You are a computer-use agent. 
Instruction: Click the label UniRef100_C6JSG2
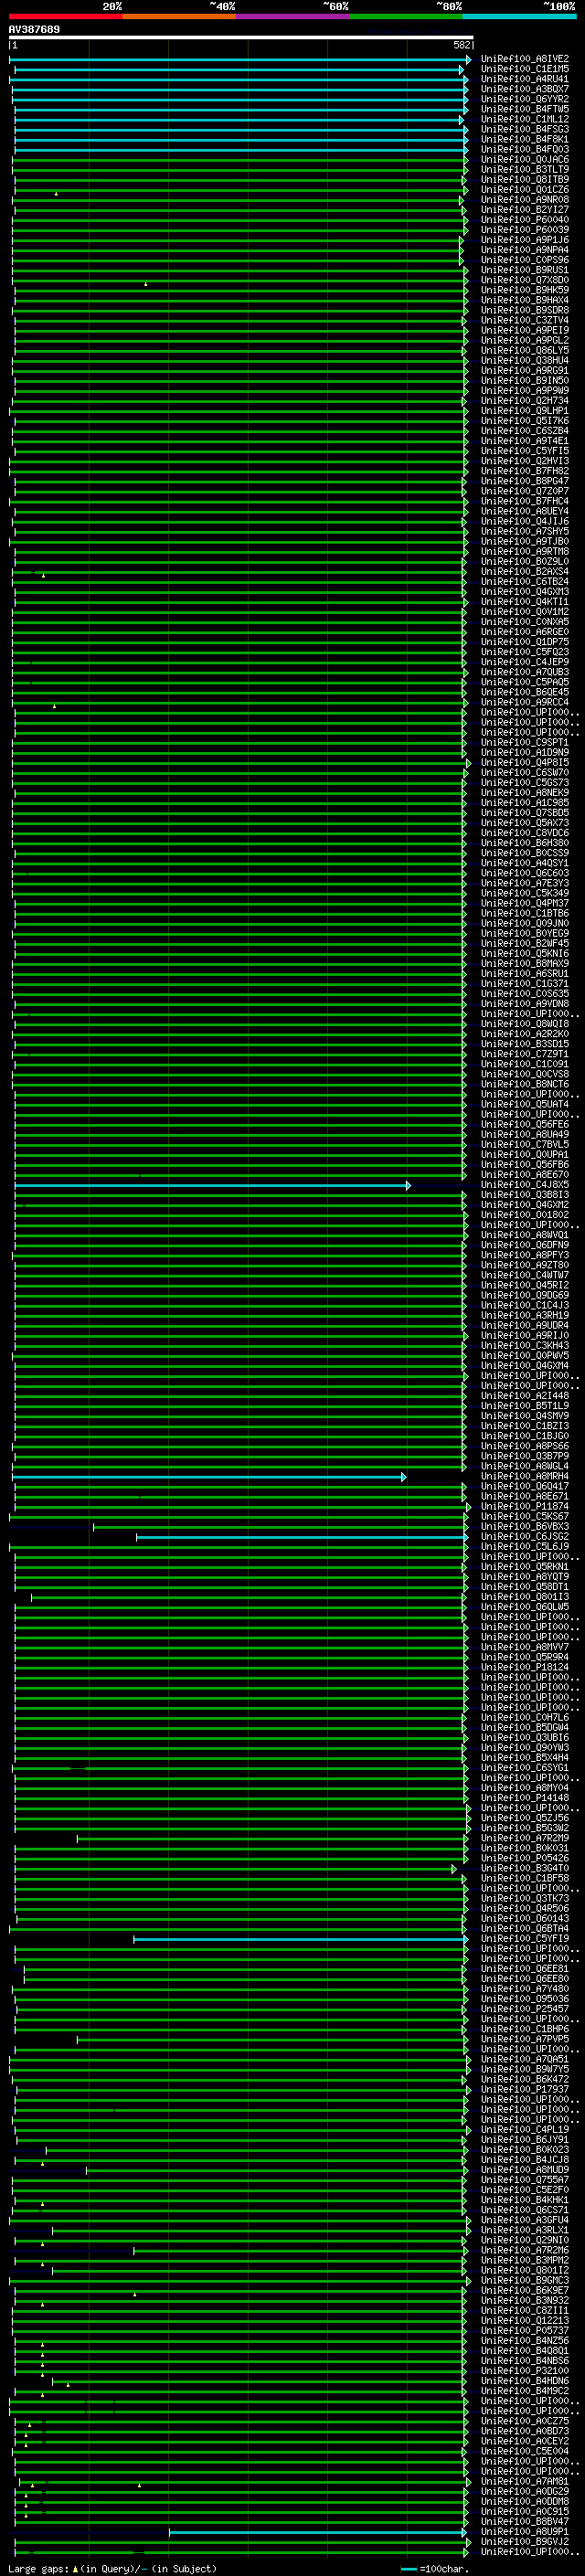click(524, 1536)
